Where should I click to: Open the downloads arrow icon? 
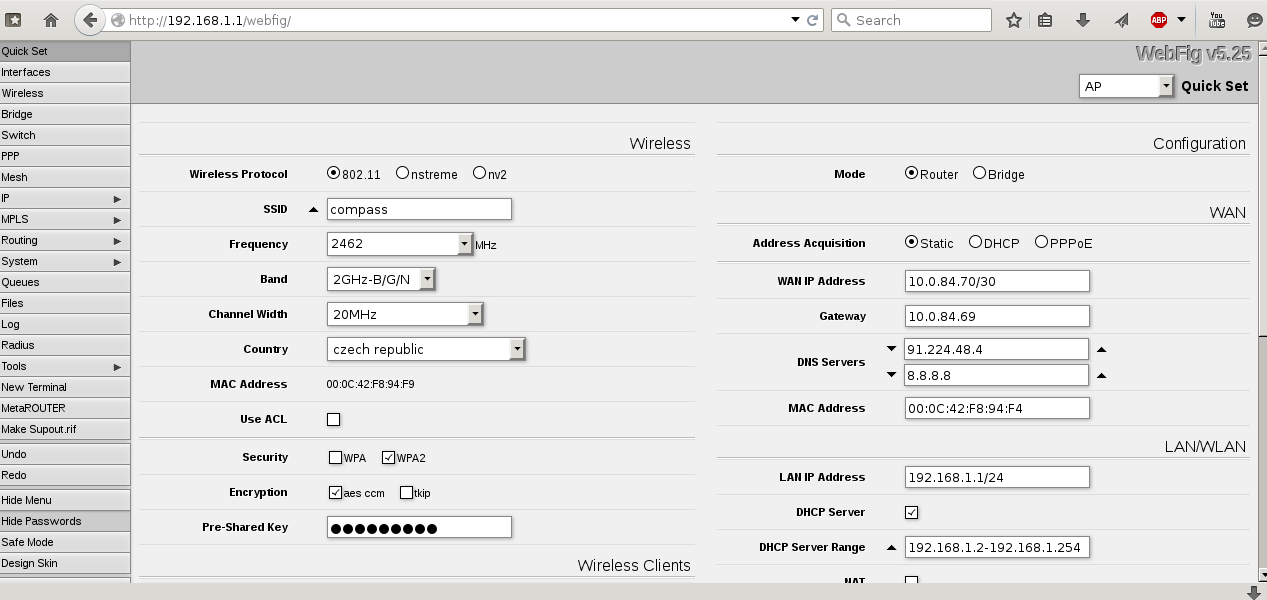[1082, 20]
